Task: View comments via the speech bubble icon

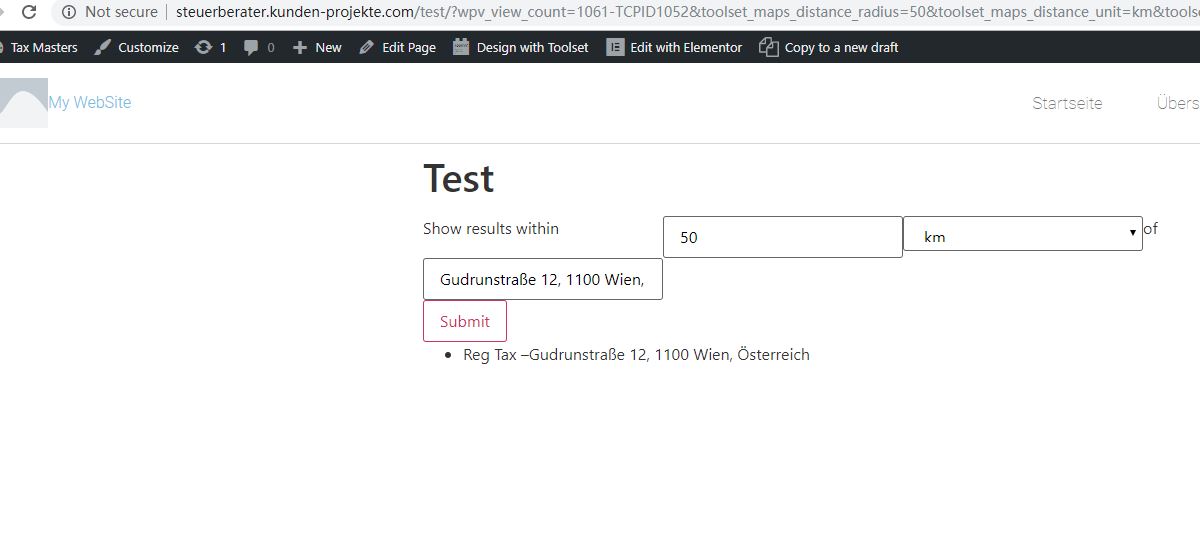Action: 259,47
